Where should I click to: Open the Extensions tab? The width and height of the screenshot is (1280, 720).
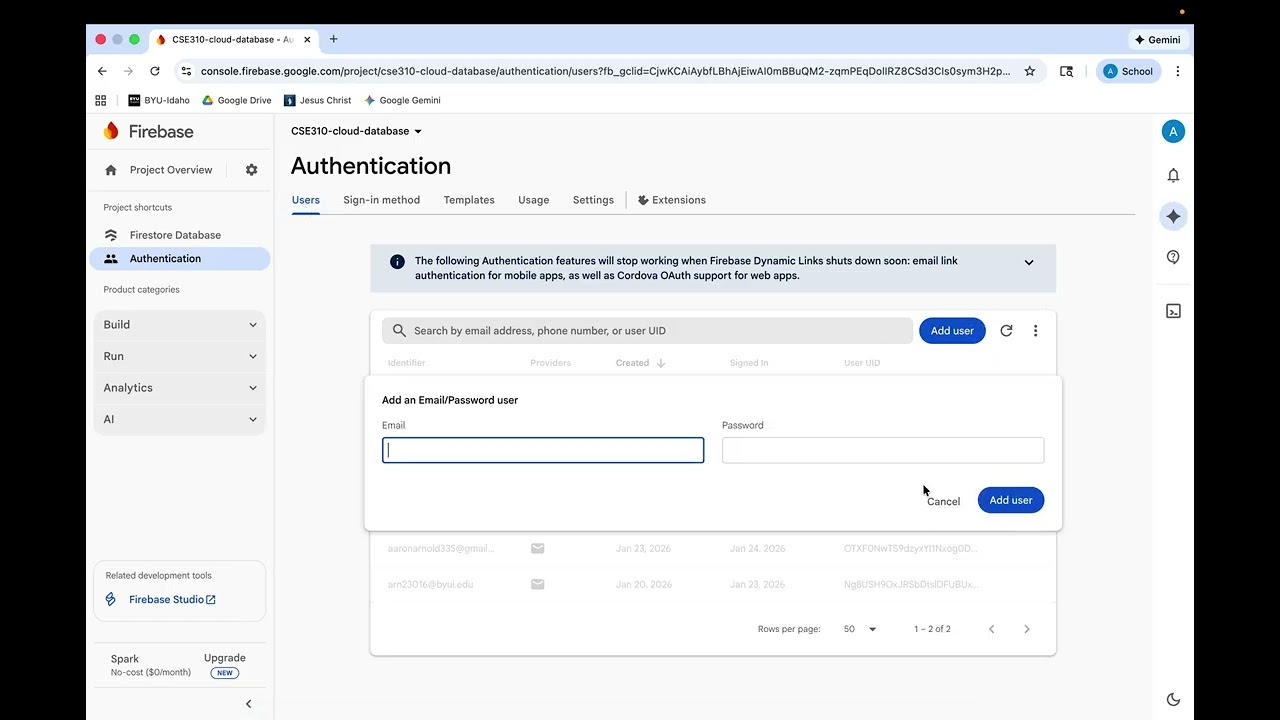[x=671, y=200]
